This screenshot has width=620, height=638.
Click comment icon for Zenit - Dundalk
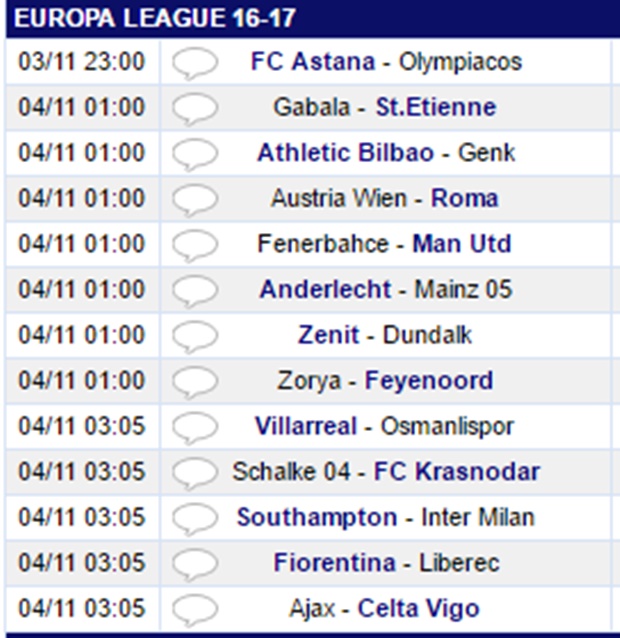click(x=195, y=336)
